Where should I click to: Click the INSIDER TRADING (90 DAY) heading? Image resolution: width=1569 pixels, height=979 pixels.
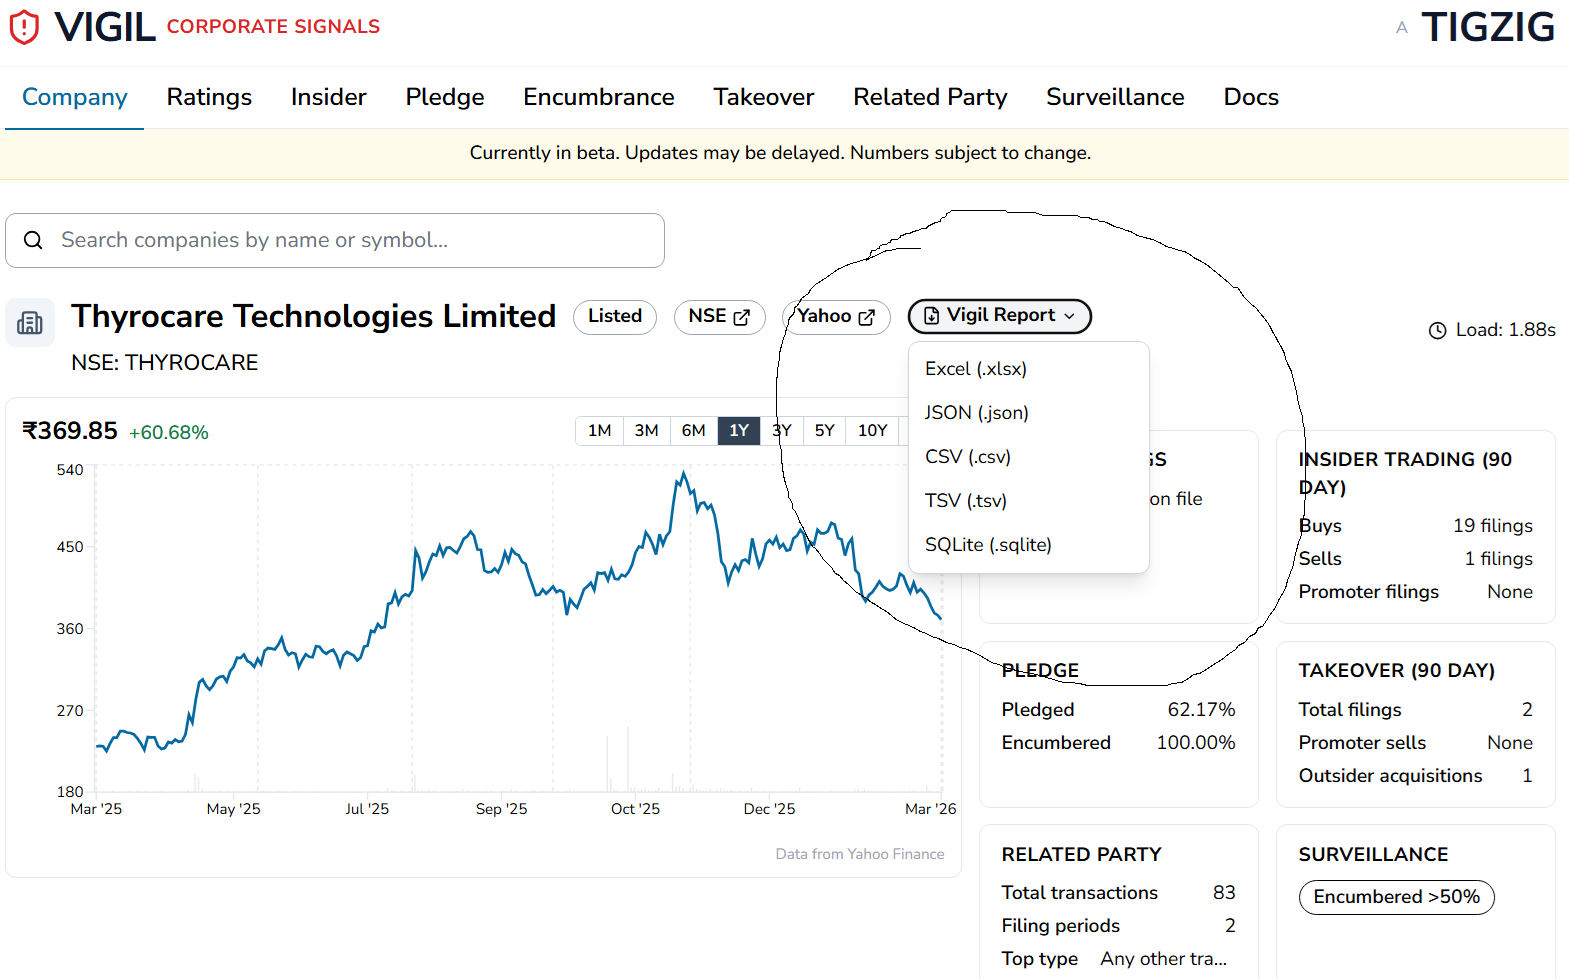(x=1405, y=473)
